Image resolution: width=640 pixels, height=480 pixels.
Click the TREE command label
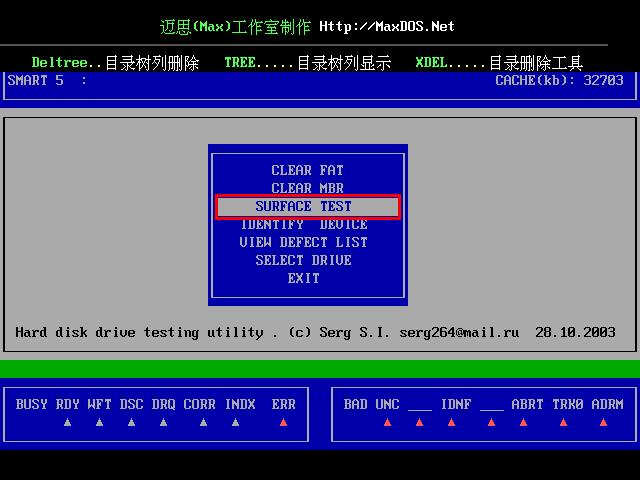[x=240, y=62]
